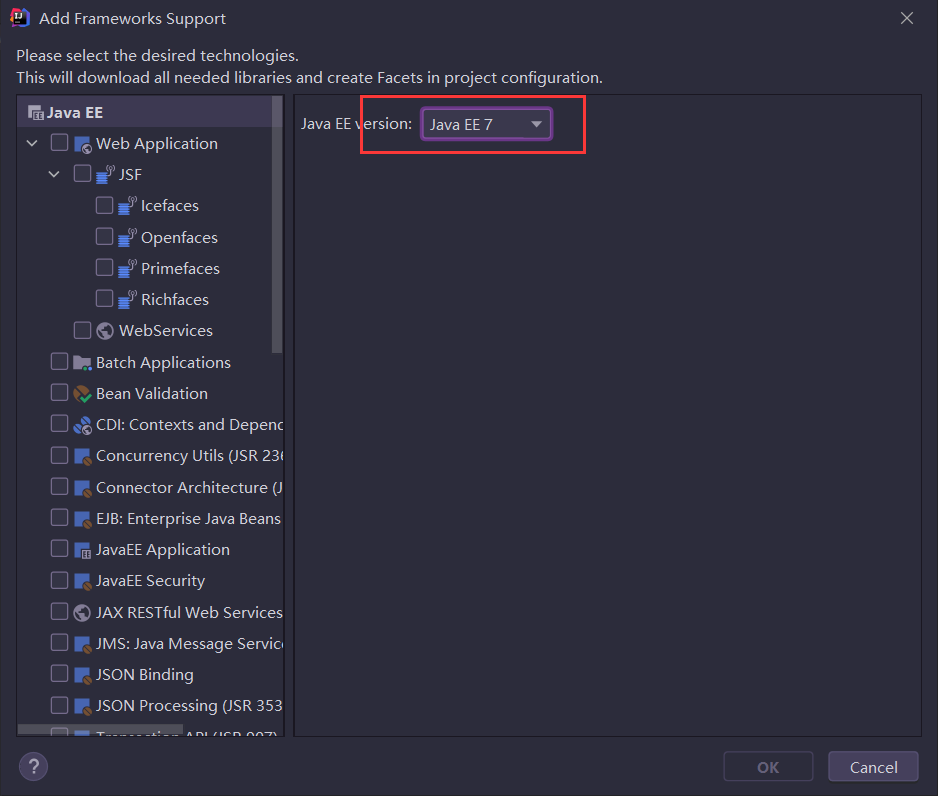Click the JAX RESTful Web Services icon
This screenshot has width=938, height=796.
coord(83,612)
